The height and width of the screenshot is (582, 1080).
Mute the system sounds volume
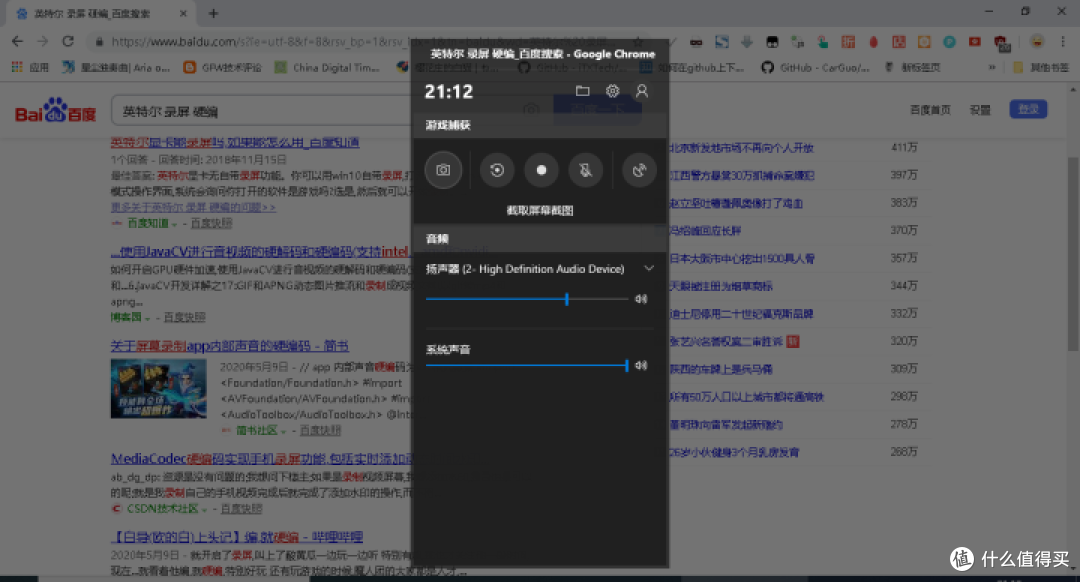(x=641, y=366)
